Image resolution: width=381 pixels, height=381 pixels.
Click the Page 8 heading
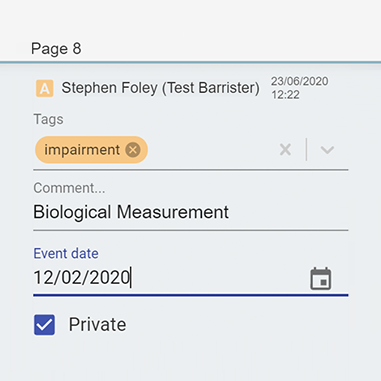(56, 49)
